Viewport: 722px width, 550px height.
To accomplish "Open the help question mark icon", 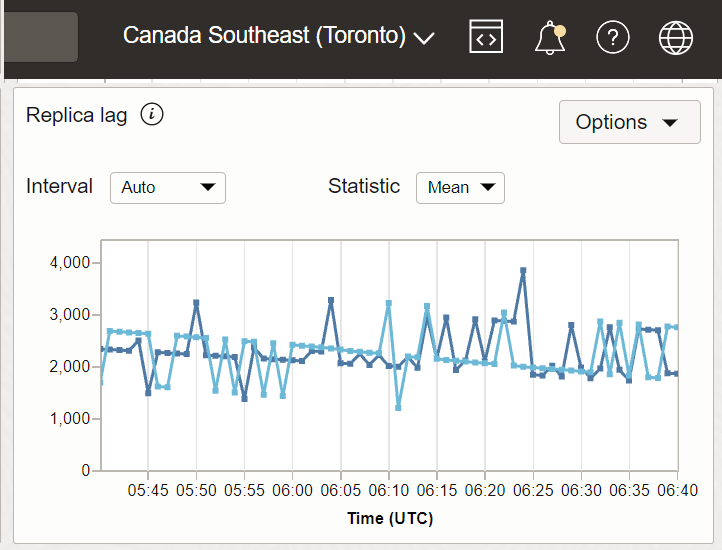I will (612, 37).
